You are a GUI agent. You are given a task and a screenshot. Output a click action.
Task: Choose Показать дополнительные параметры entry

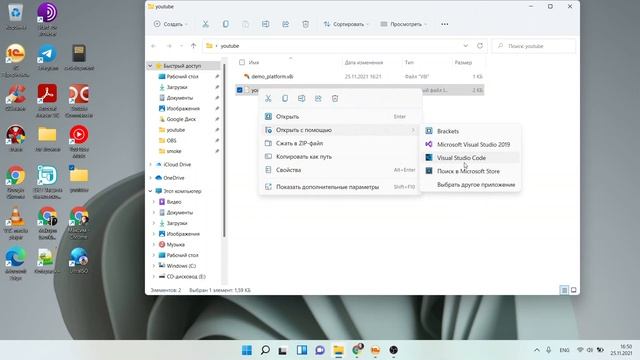point(340,187)
